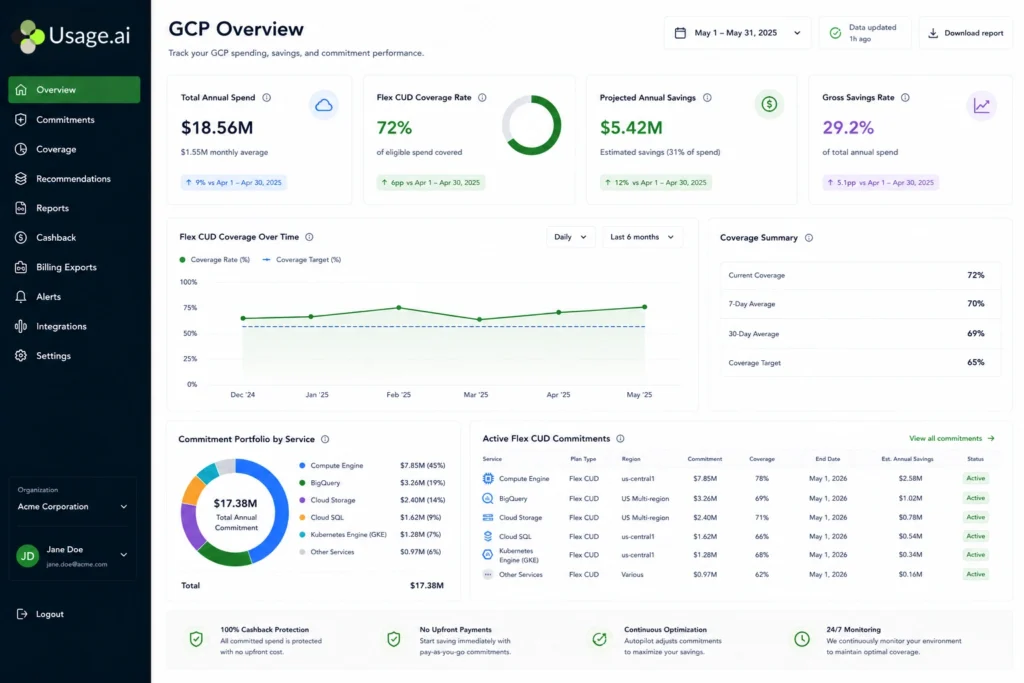Screen dimensions: 1024x683
Task: Click the BigQuery service icon in table
Action: point(488,498)
